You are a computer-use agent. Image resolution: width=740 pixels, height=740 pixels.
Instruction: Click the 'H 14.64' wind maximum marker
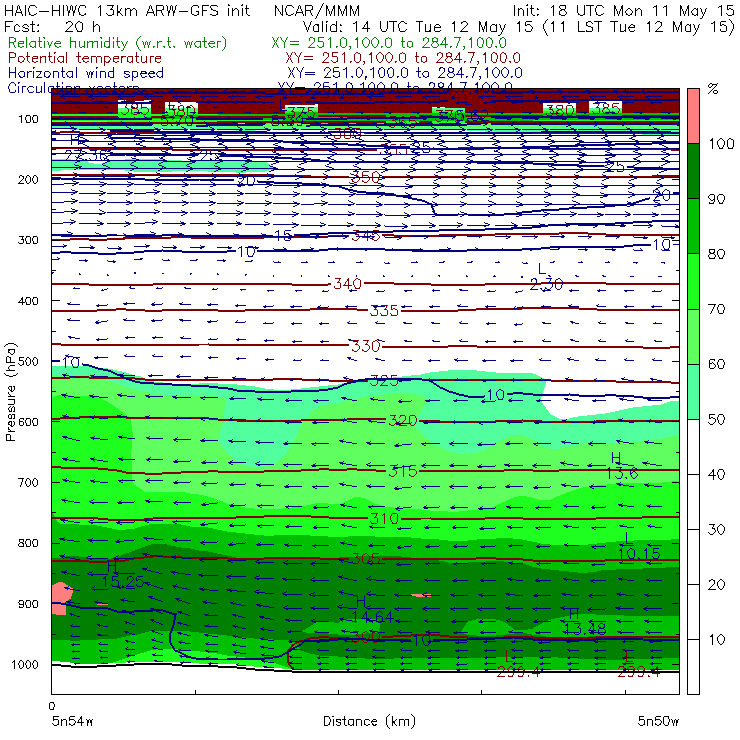click(x=372, y=609)
